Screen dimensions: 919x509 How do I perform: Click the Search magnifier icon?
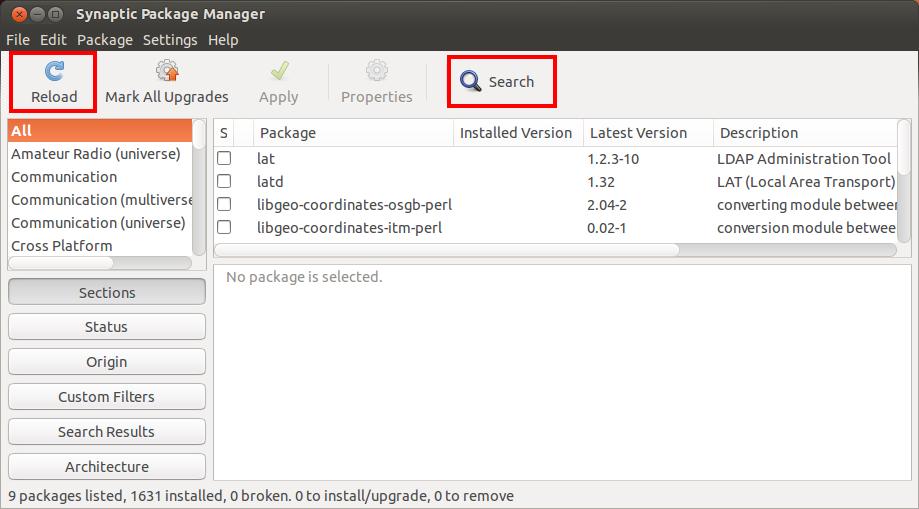470,82
